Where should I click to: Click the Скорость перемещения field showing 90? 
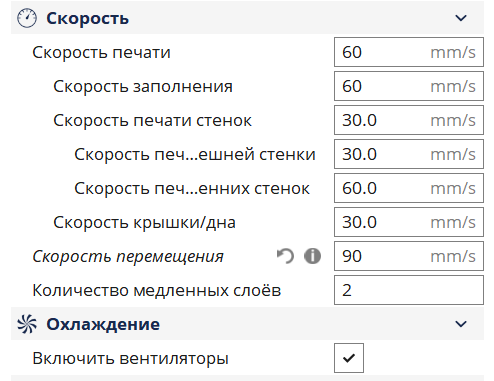tap(409, 256)
